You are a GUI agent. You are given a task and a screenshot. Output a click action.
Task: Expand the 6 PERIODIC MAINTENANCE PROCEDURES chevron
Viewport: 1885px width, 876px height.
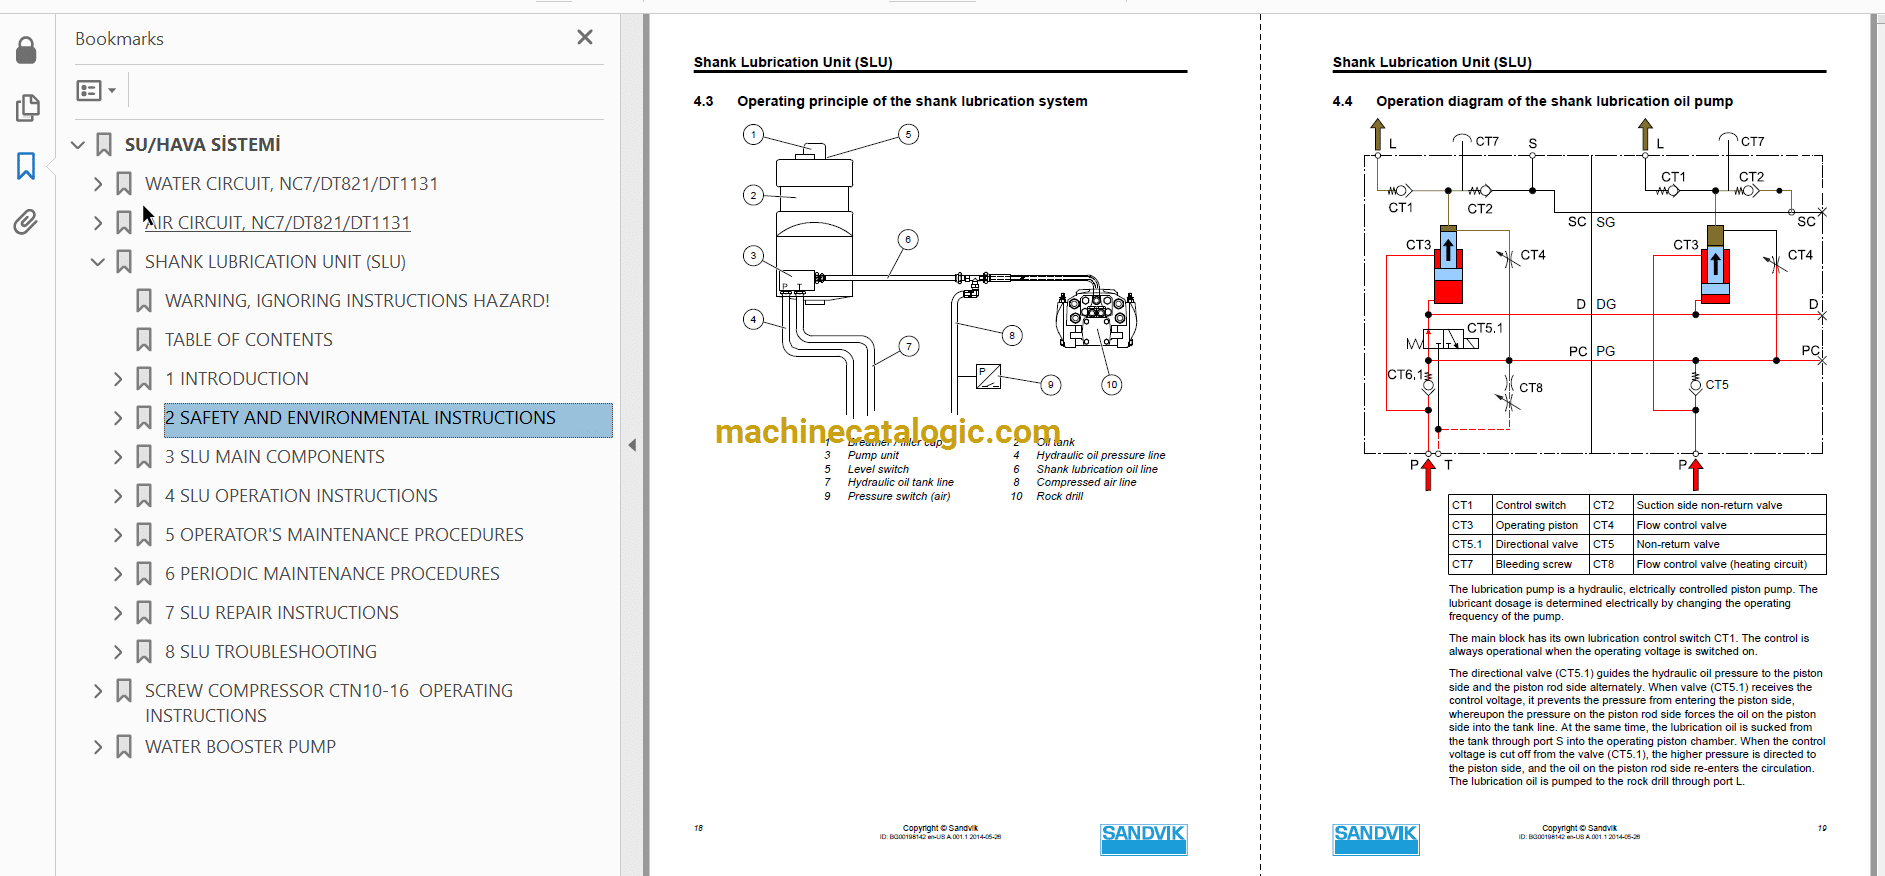(118, 574)
